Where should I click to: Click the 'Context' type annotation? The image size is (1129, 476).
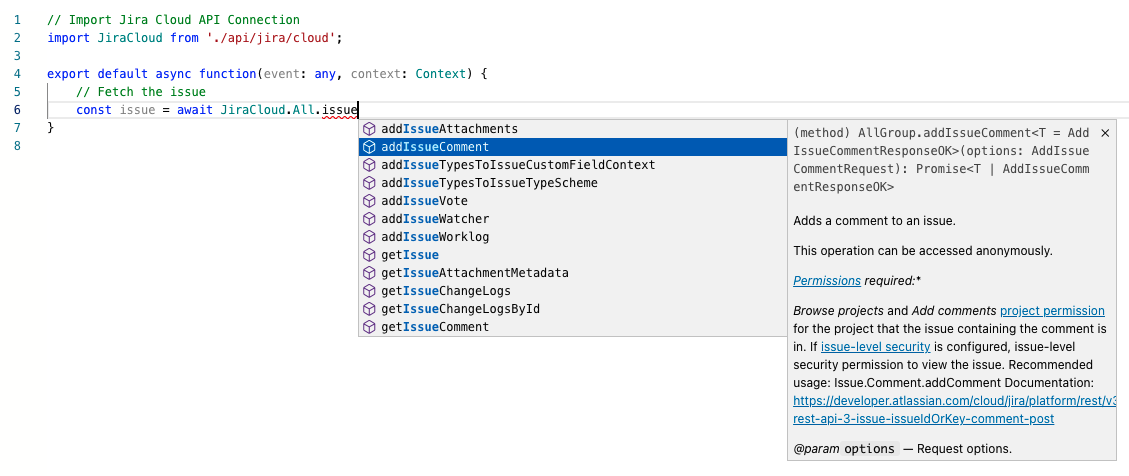[x=441, y=74]
